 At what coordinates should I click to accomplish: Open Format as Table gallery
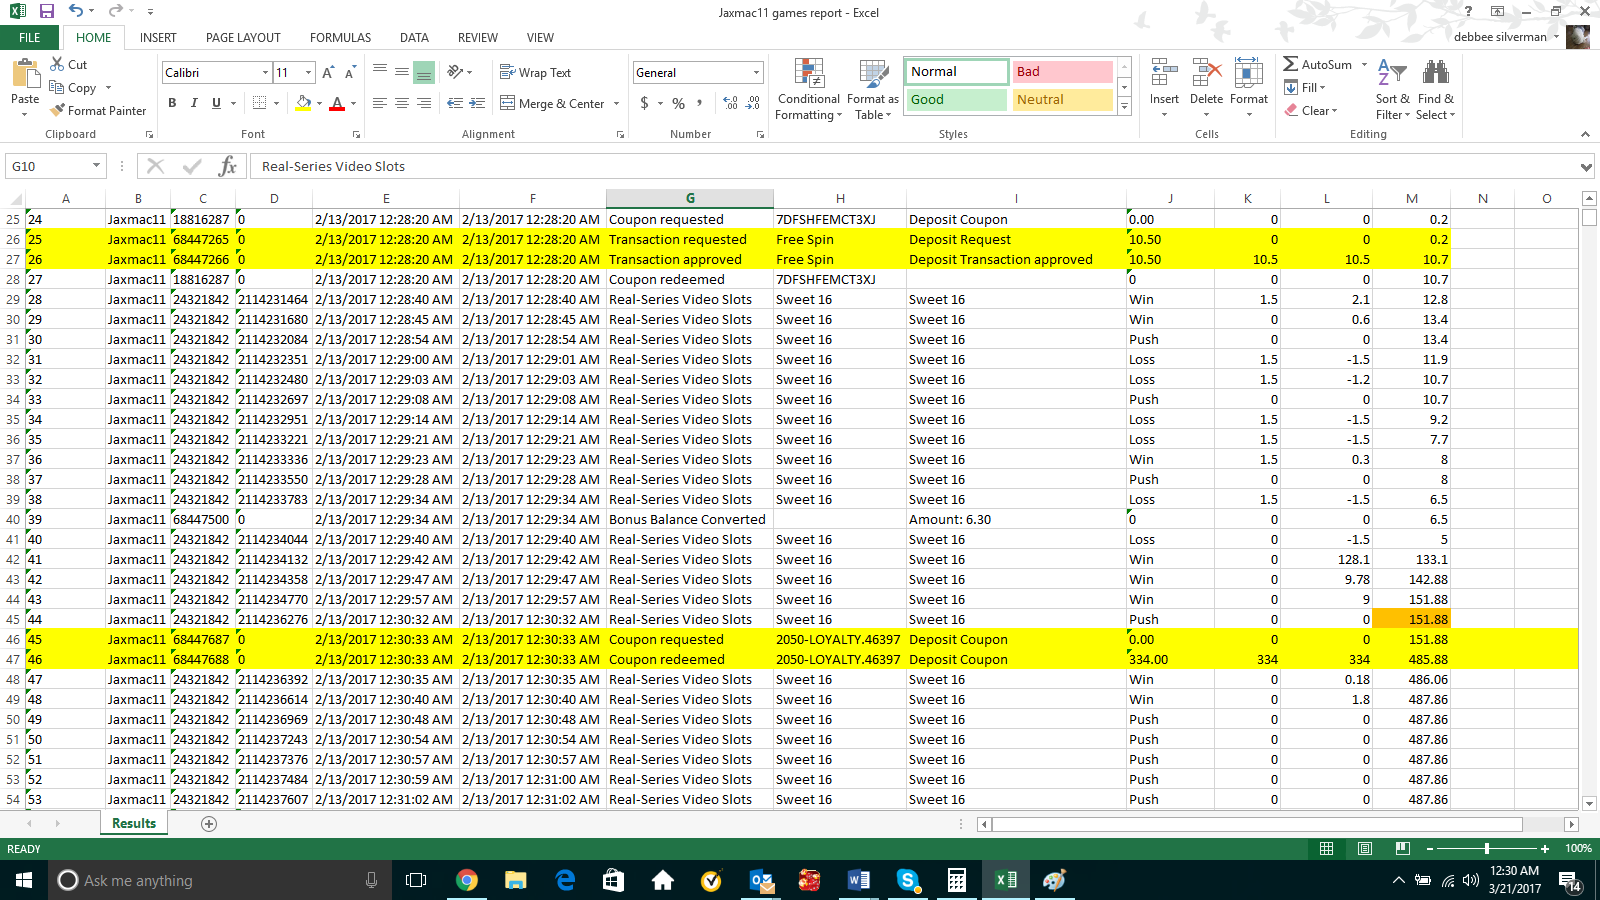(873, 89)
